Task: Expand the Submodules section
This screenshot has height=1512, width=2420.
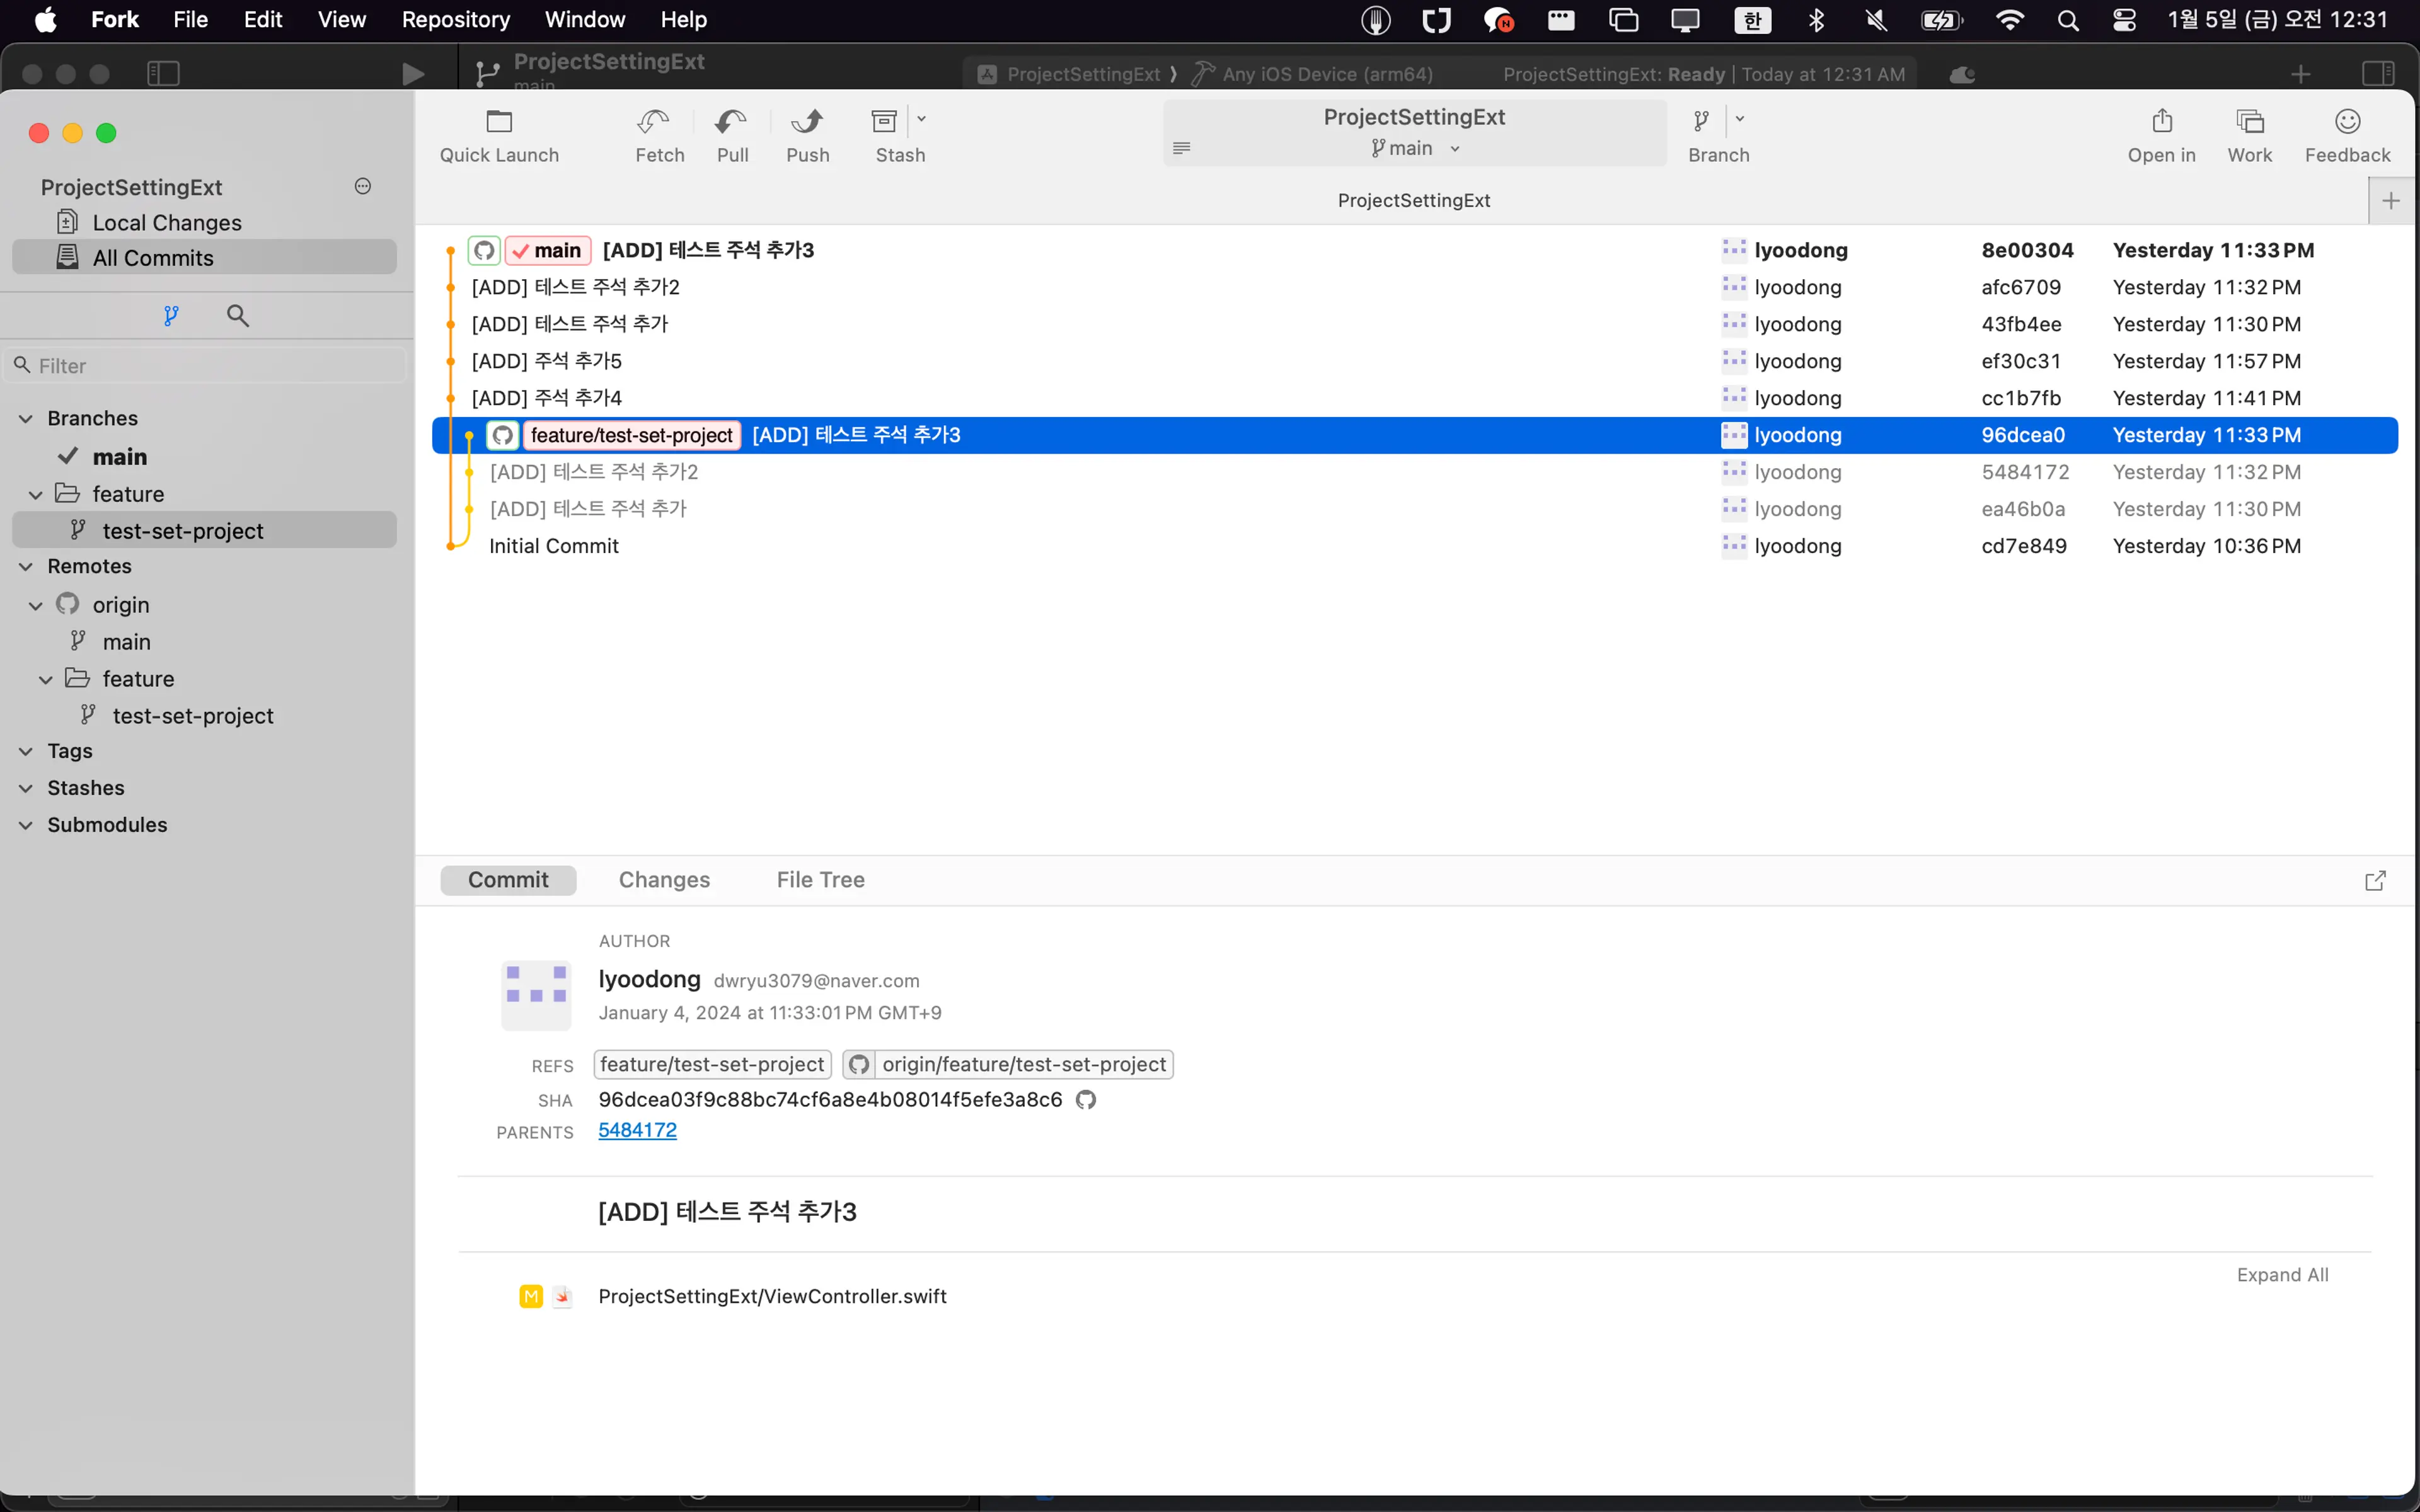Action: pyautogui.click(x=26, y=826)
